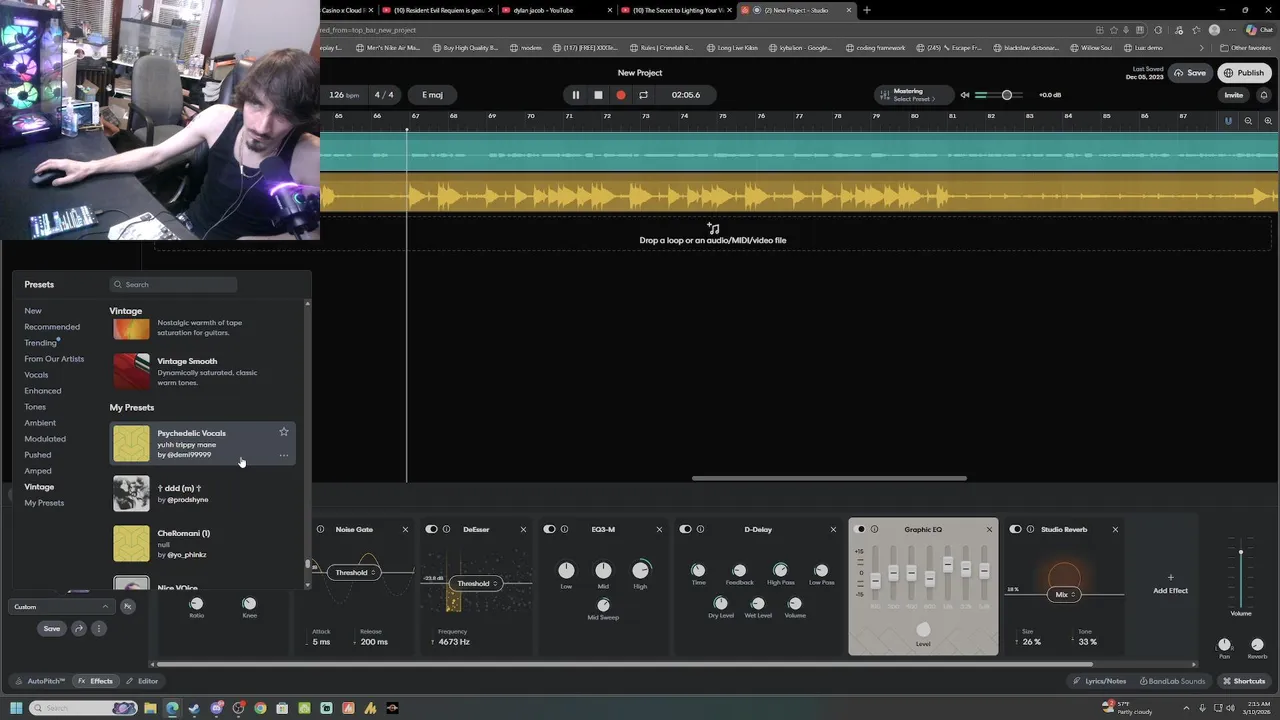Open info for the D-Delay effect
Screen dimensions: 1280x720
700,529
